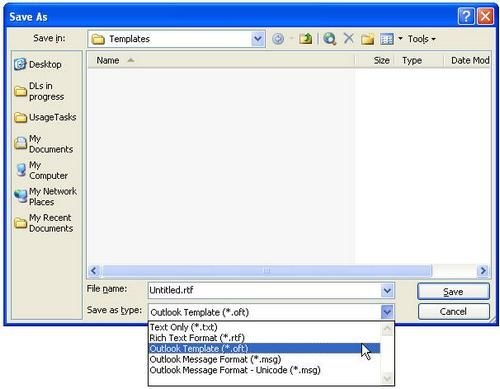Click the Save button
Viewport: 500px width, 389px height.
click(x=453, y=292)
